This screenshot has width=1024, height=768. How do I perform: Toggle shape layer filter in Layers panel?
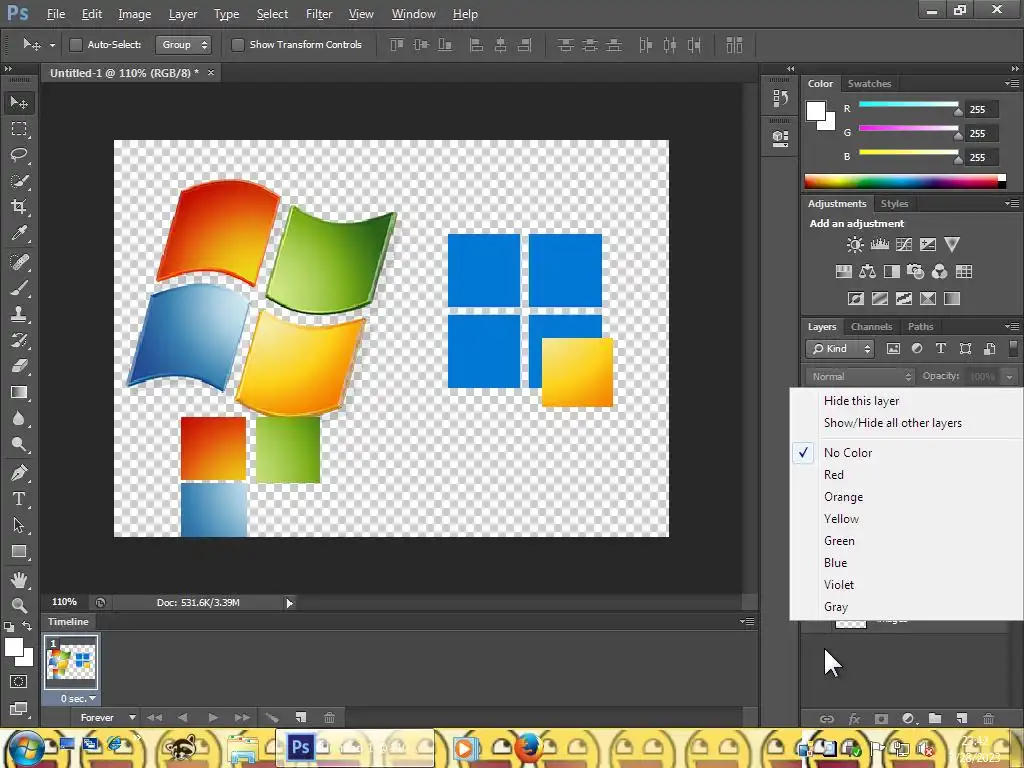tap(965, 349)
